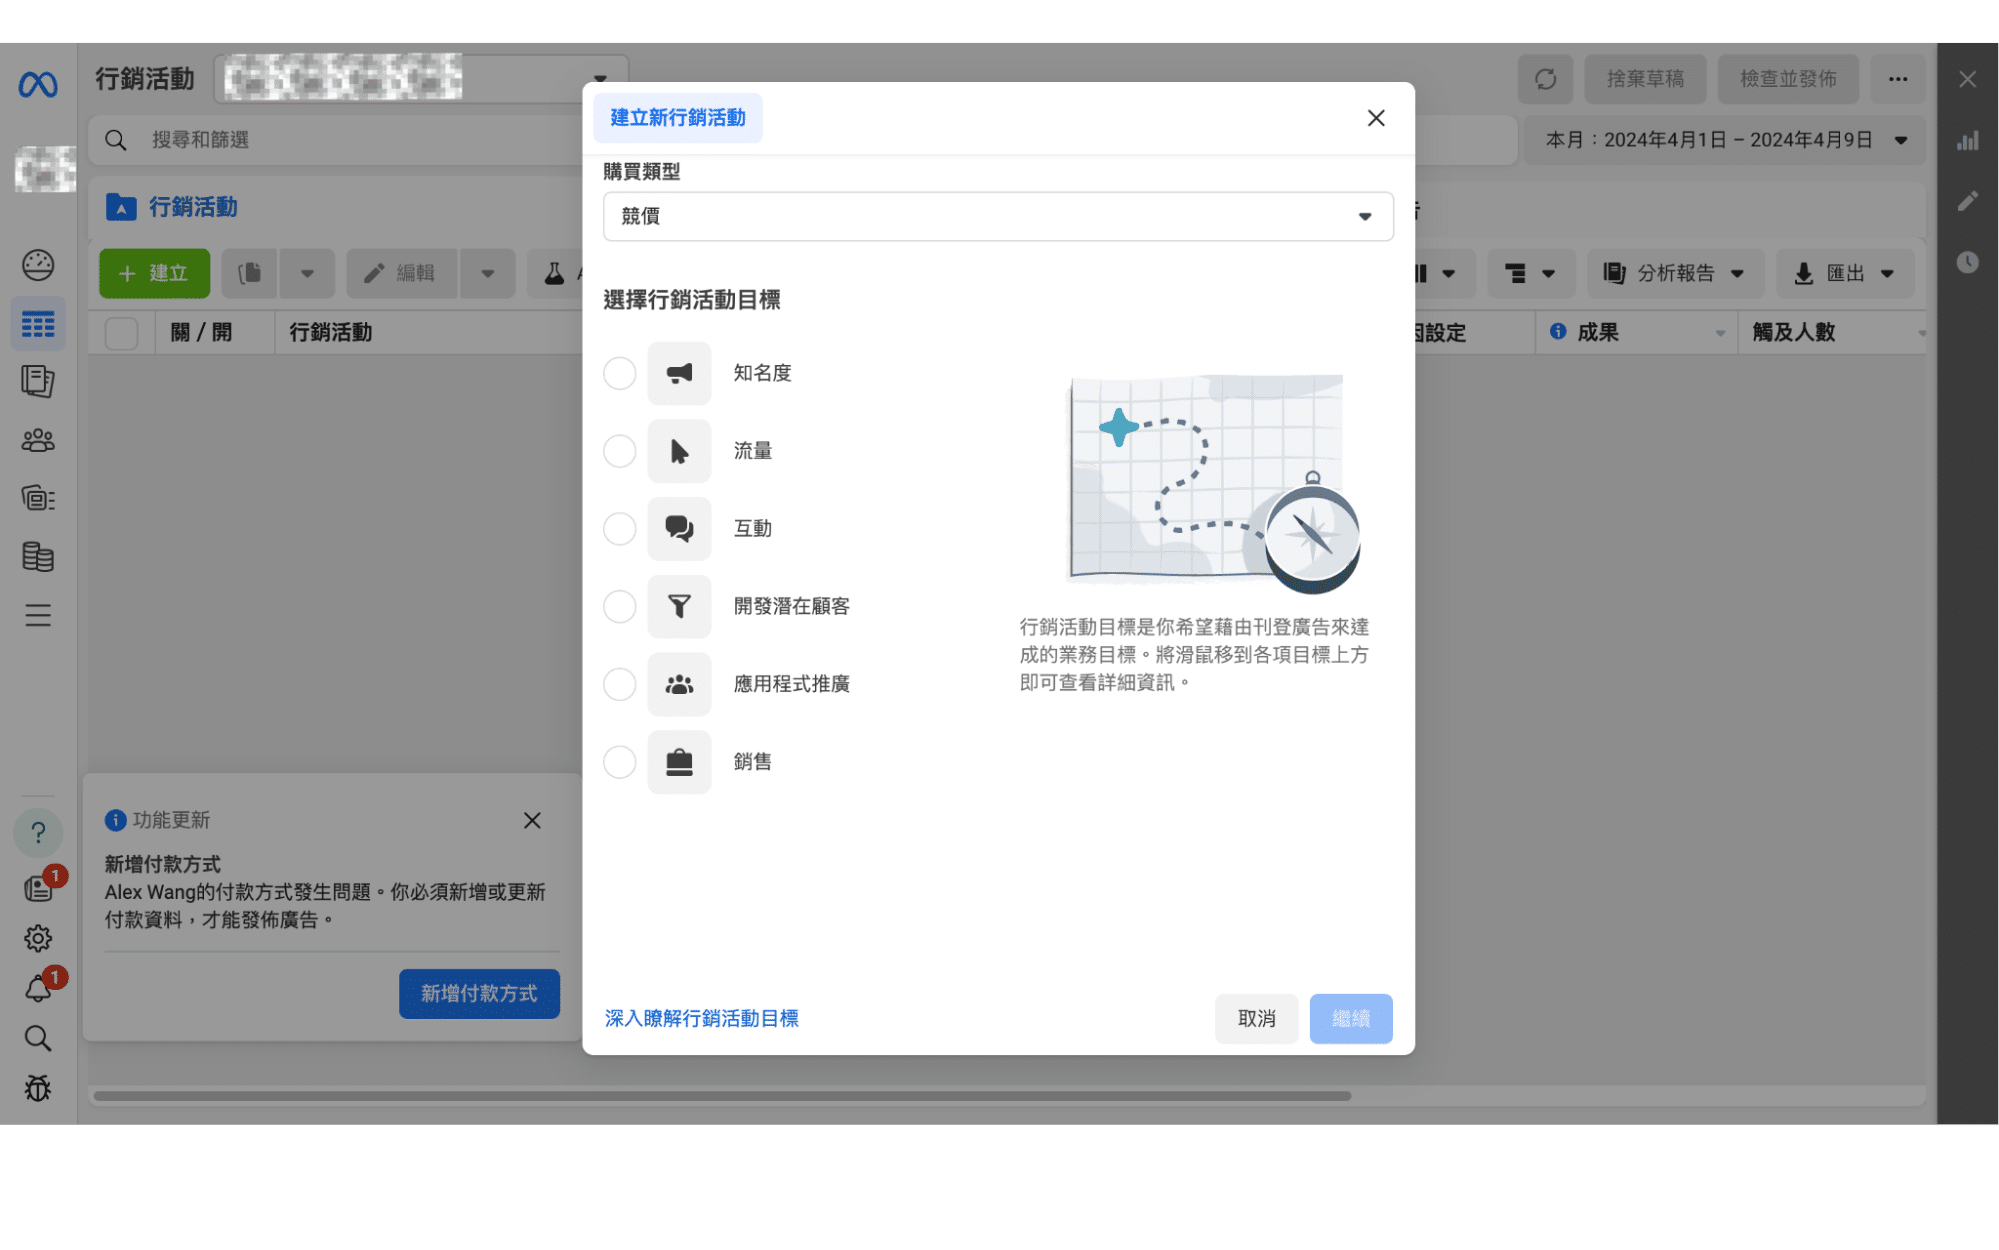Open the Account Overview dashboard icon

click(38, 265)
